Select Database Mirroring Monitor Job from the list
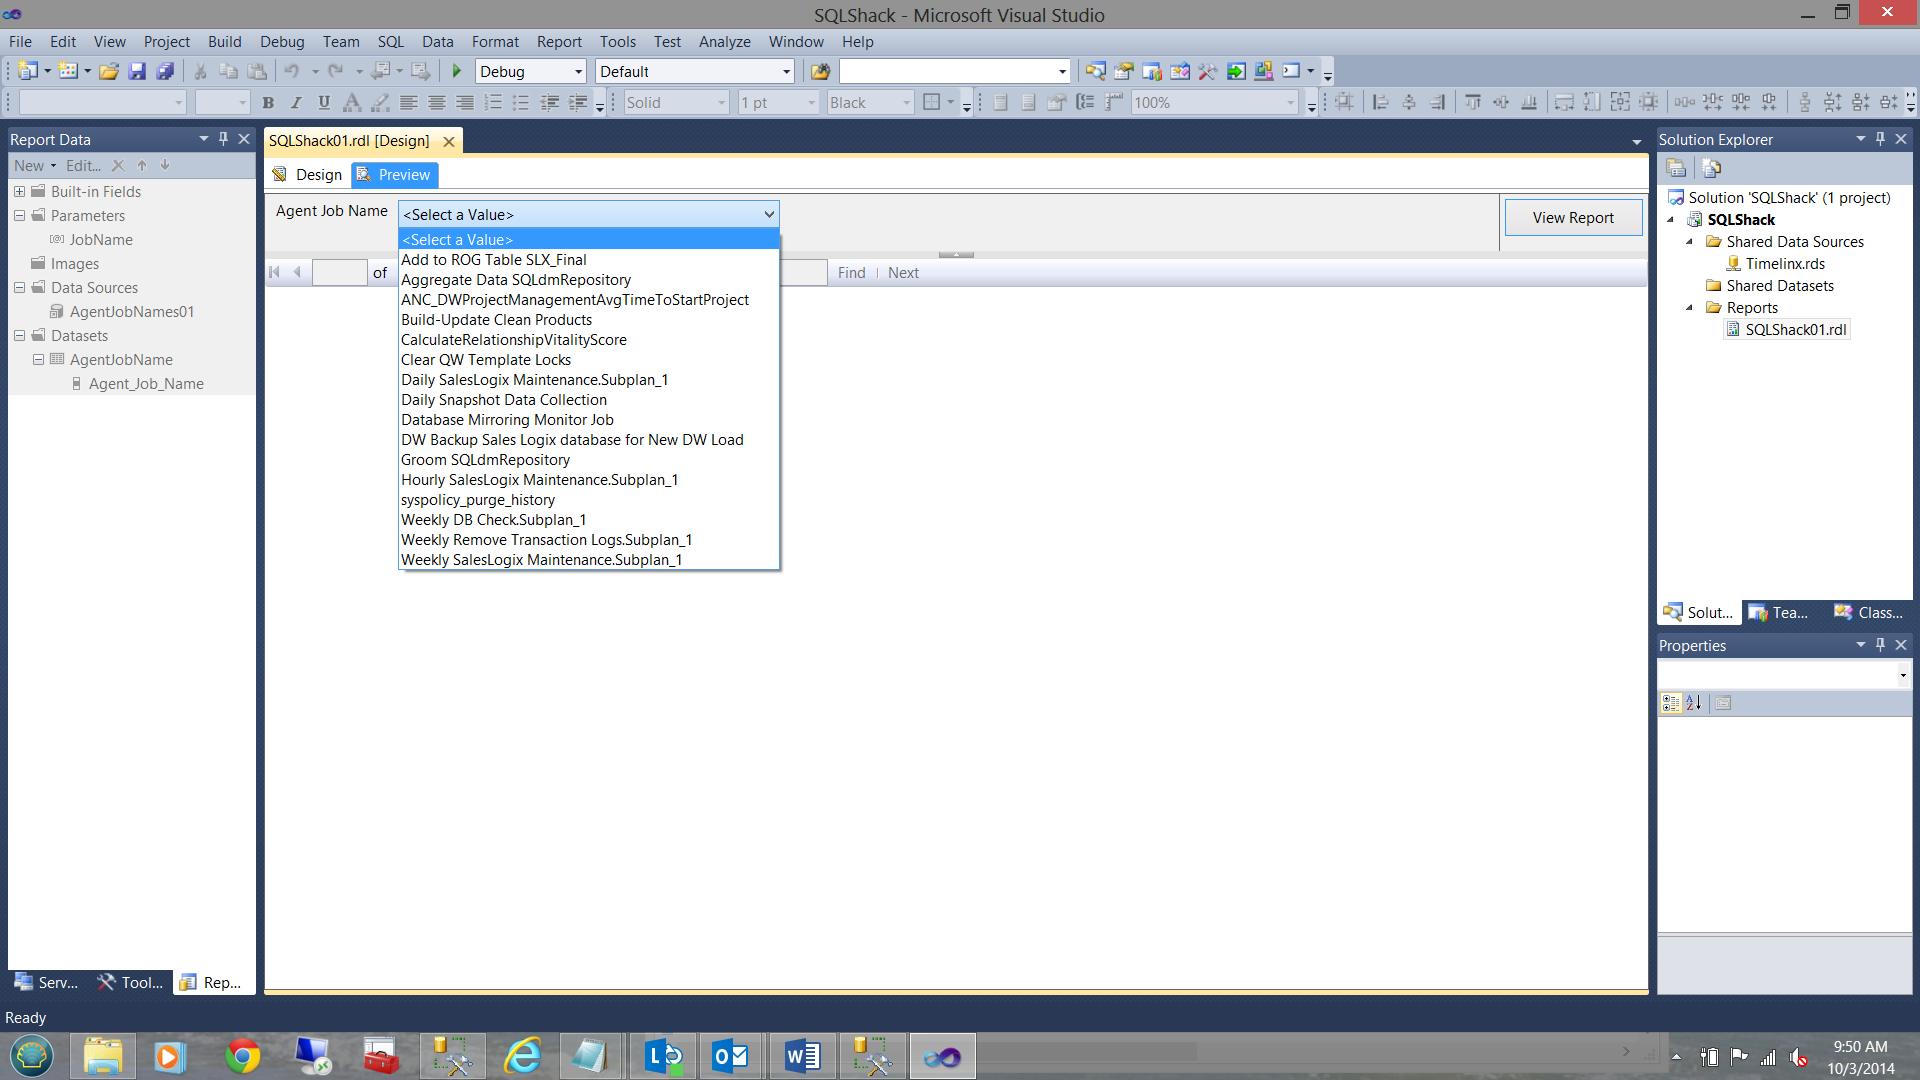The height and width of the screenshot is (1080, 1920). pos(507,420)
